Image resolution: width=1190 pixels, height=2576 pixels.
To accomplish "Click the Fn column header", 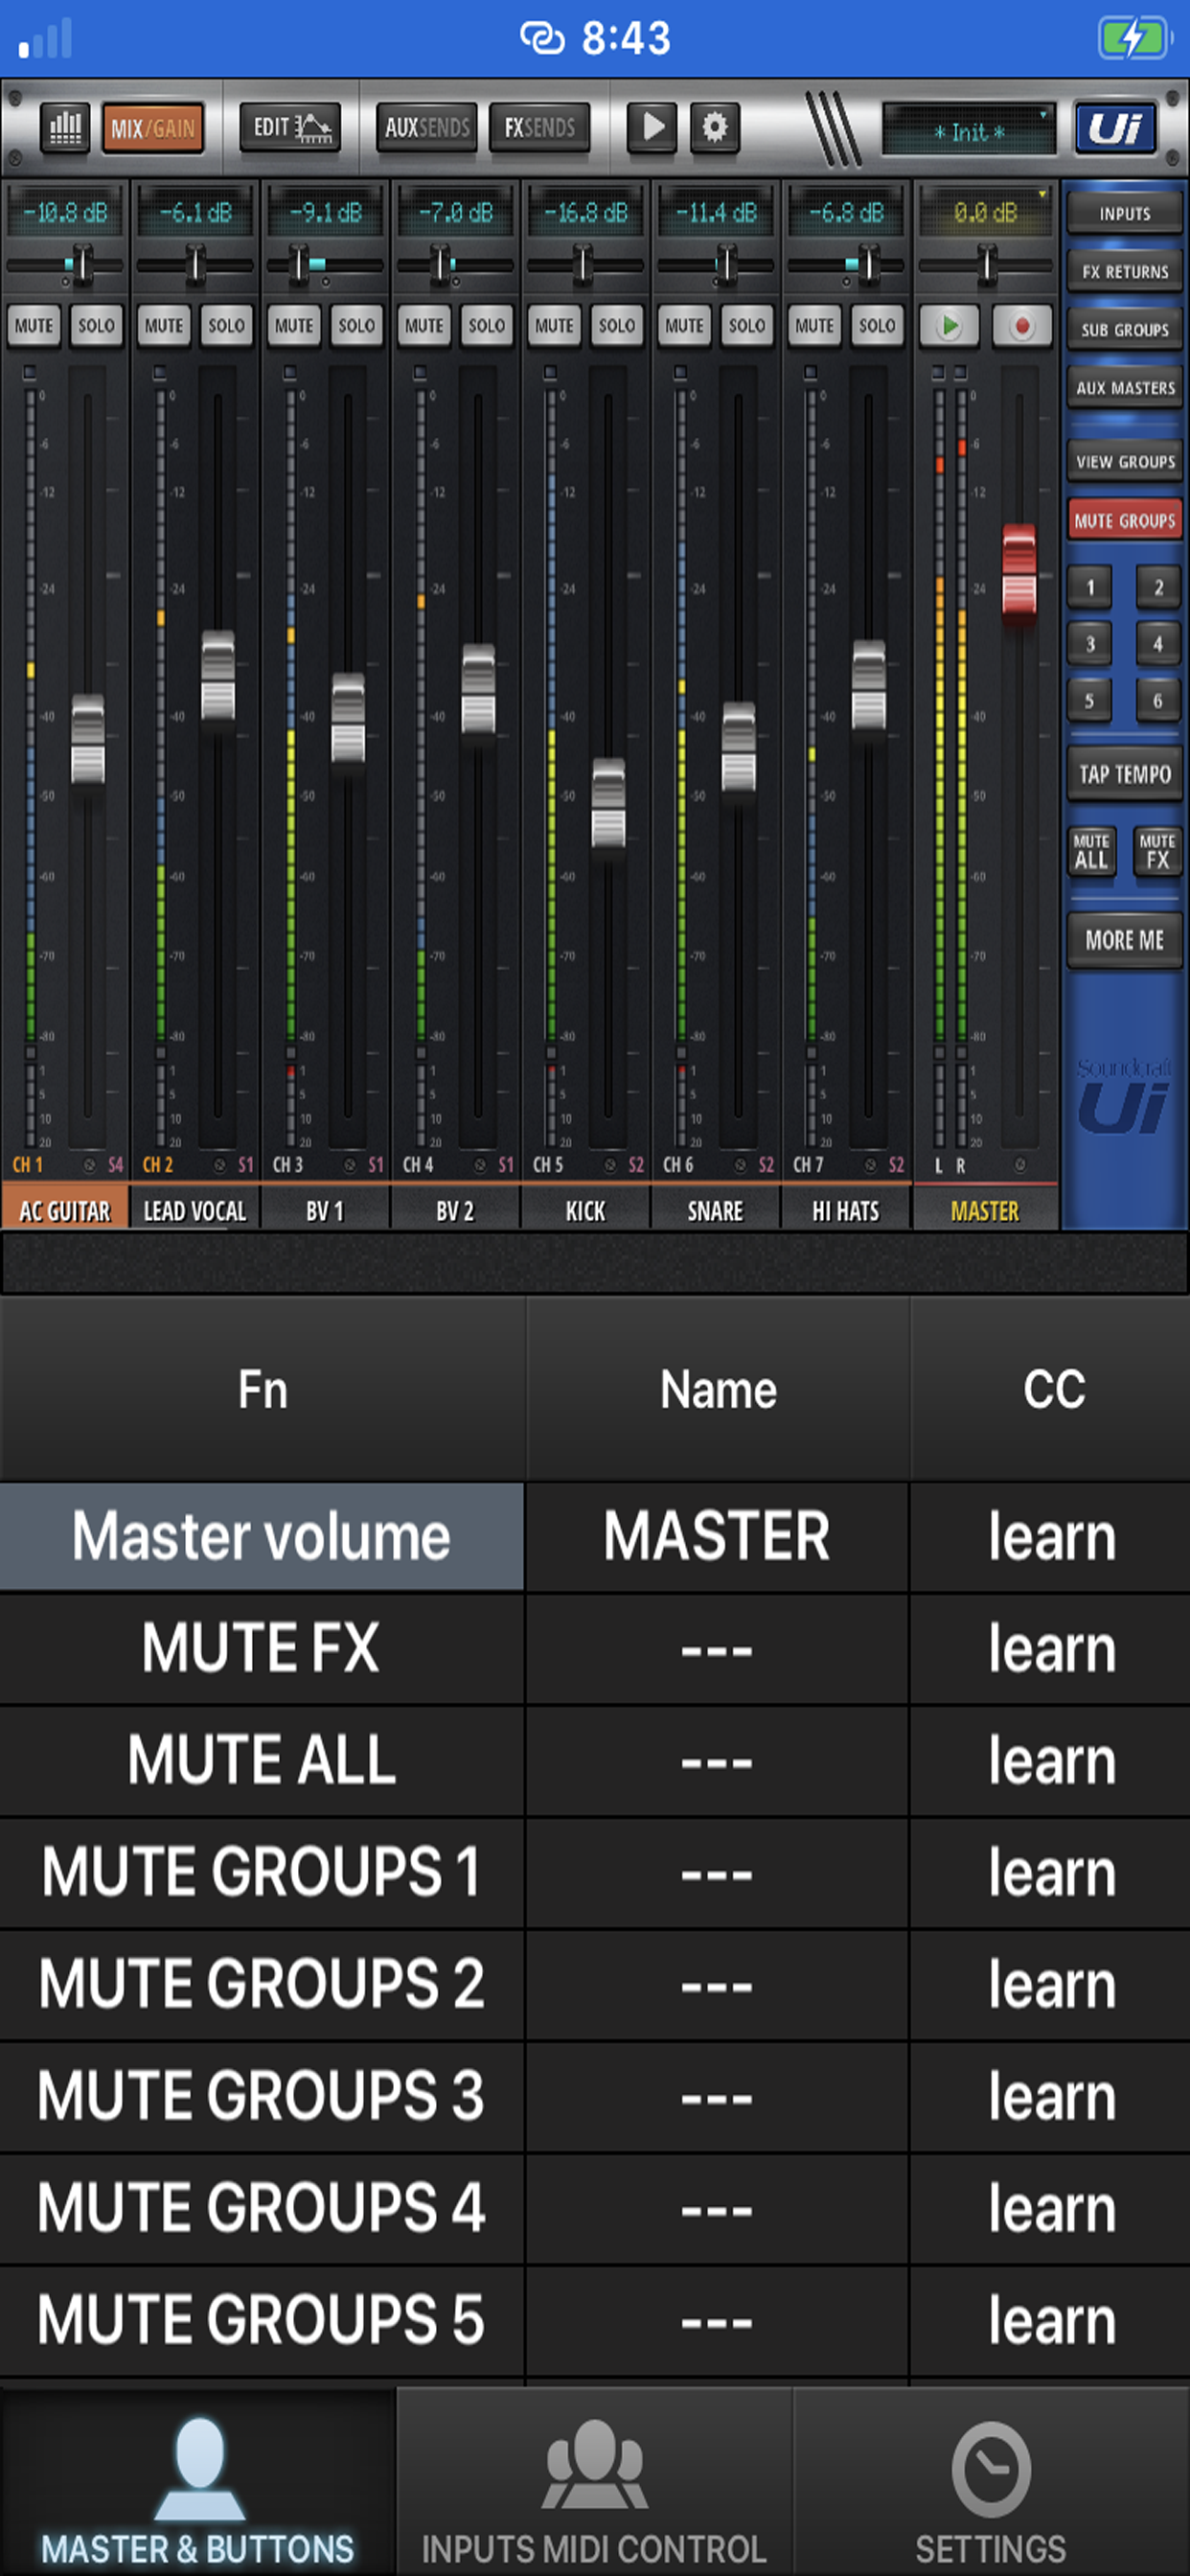I will 262,1390.
